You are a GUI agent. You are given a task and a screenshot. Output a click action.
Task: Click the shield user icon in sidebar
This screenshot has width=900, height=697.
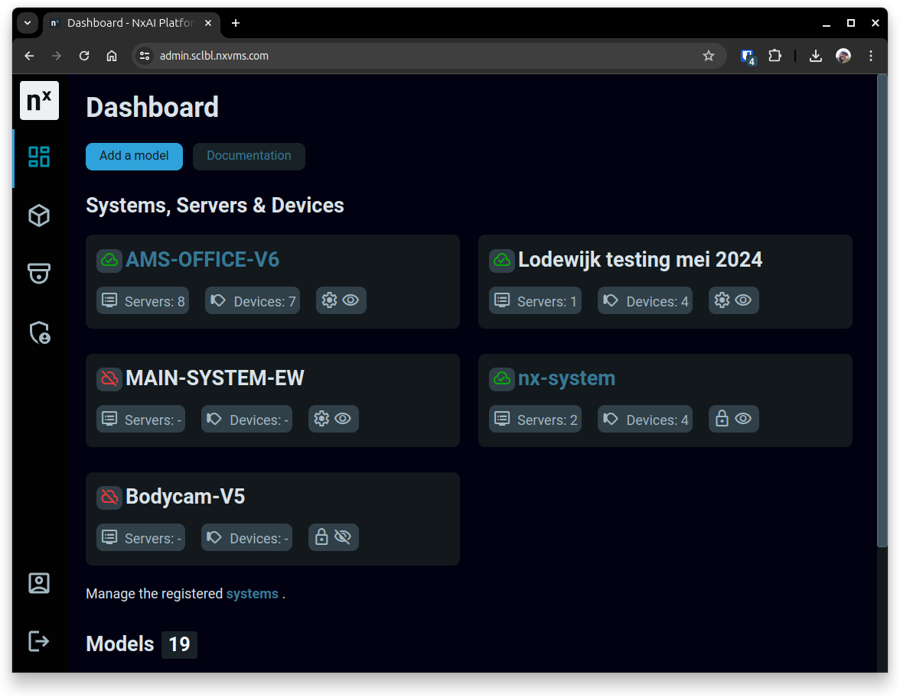click(39, 332)
